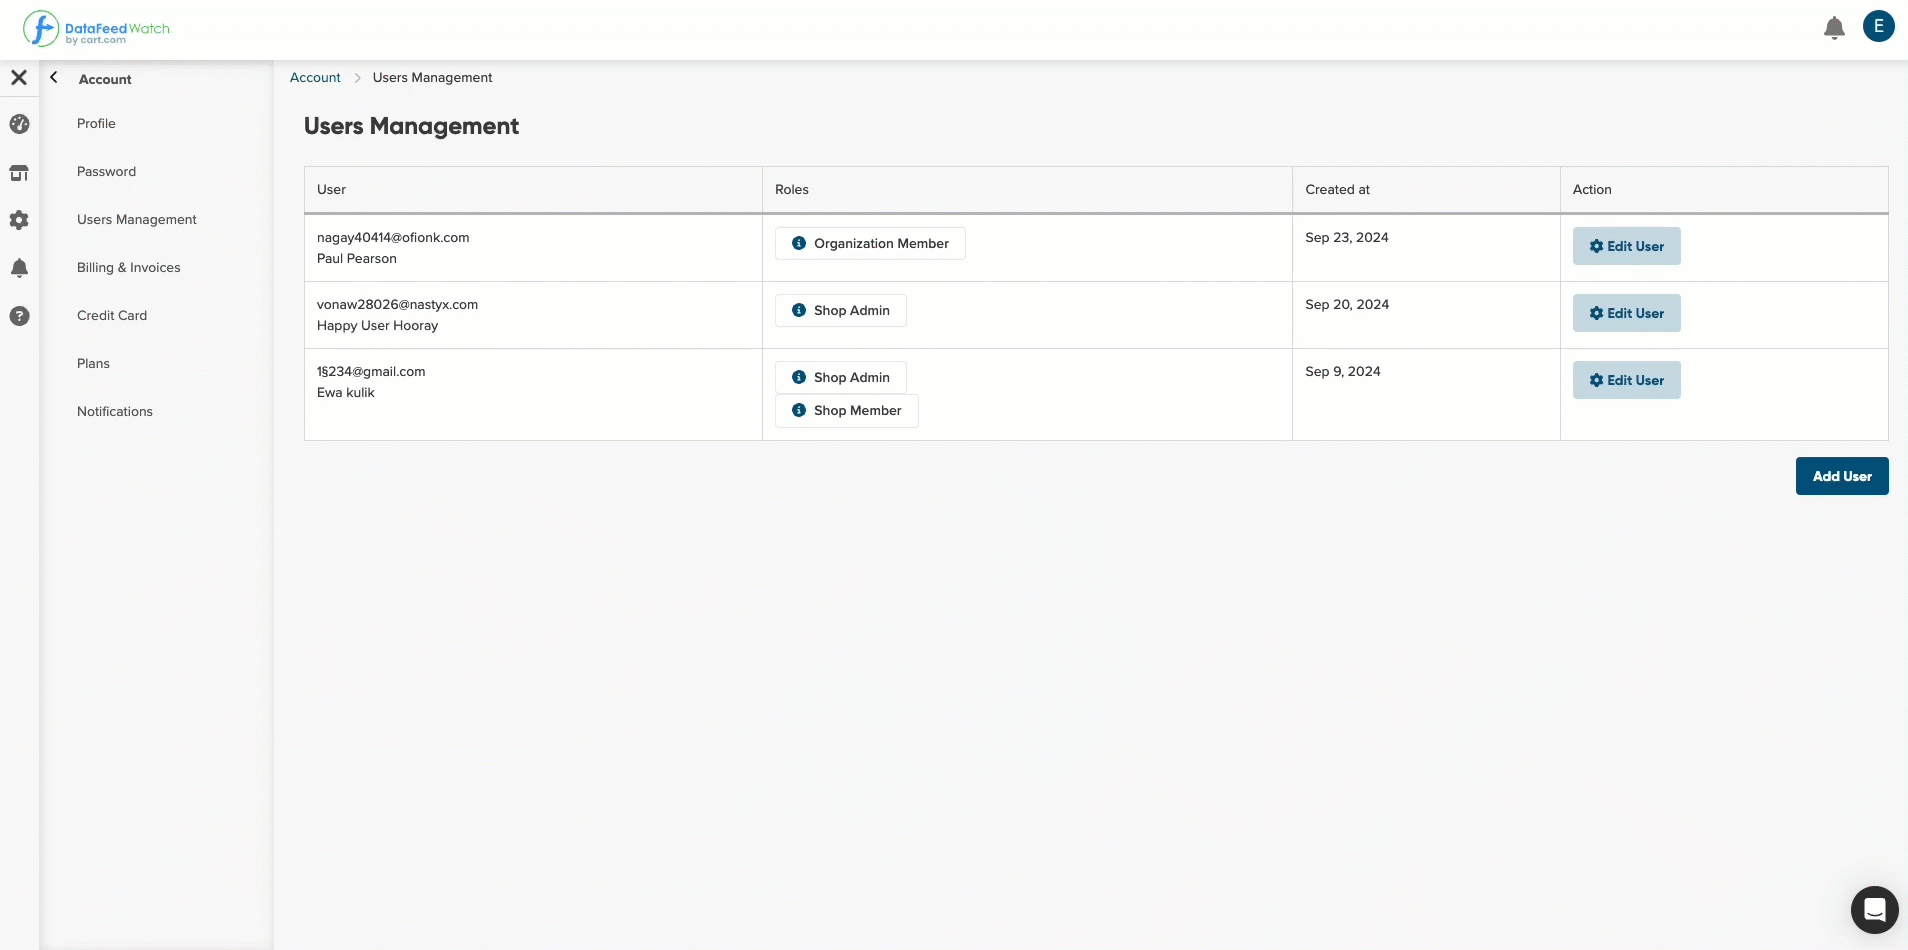Click the Users Management page heading

[411, 126]
